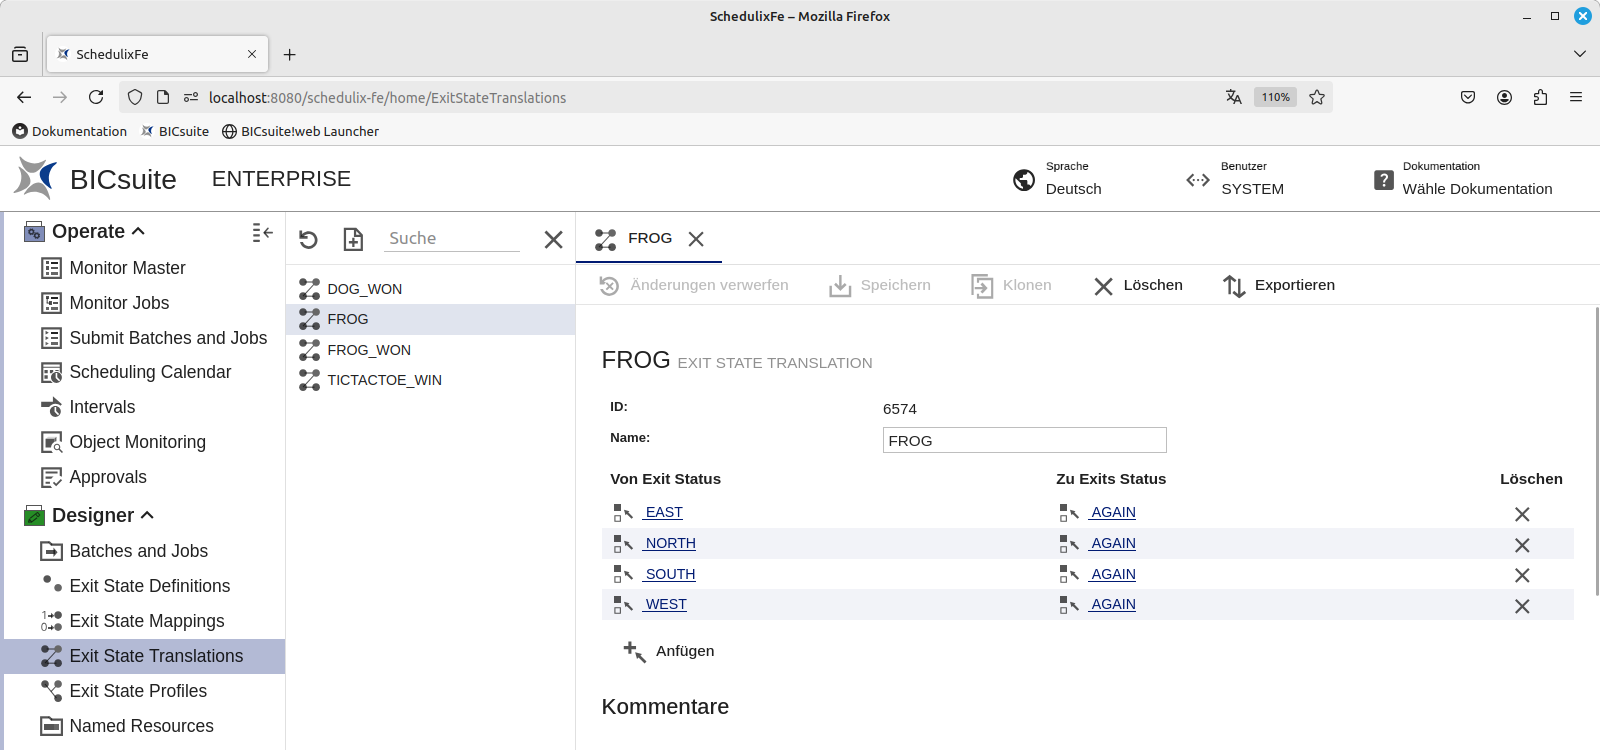Select TICTACTOE_WIN in the list
The image size is (1600, 750).
[x=384, y=380]
